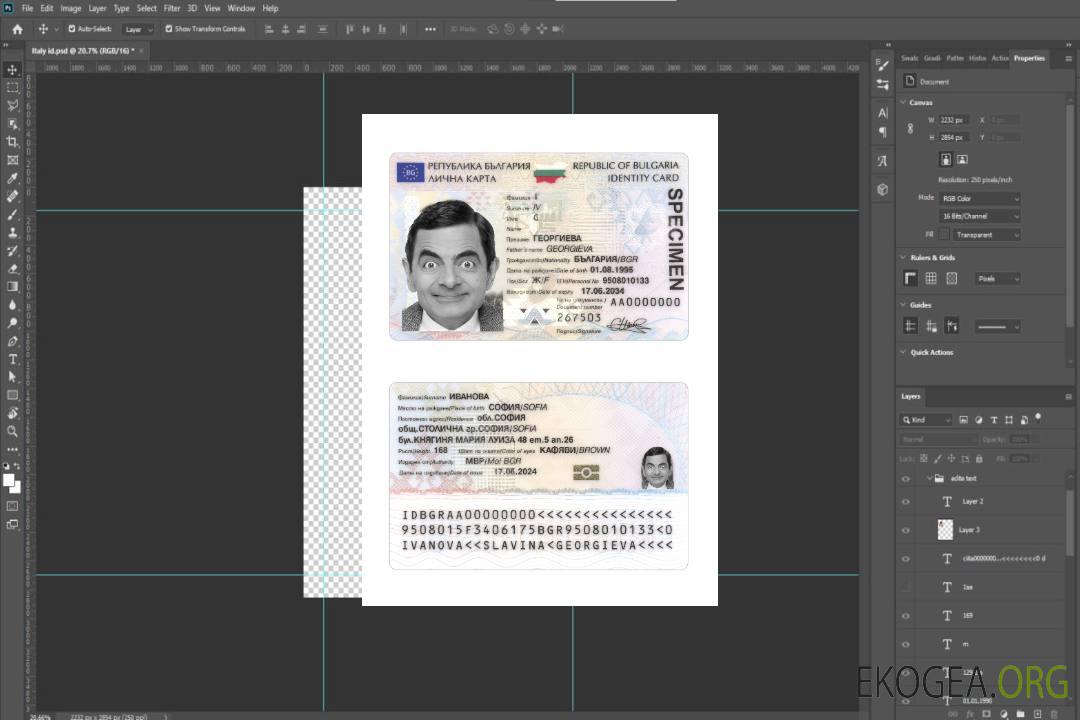Select the Polygonal Lasso tool
Screen dimensions: 1080x720
[x=12, y=105]
